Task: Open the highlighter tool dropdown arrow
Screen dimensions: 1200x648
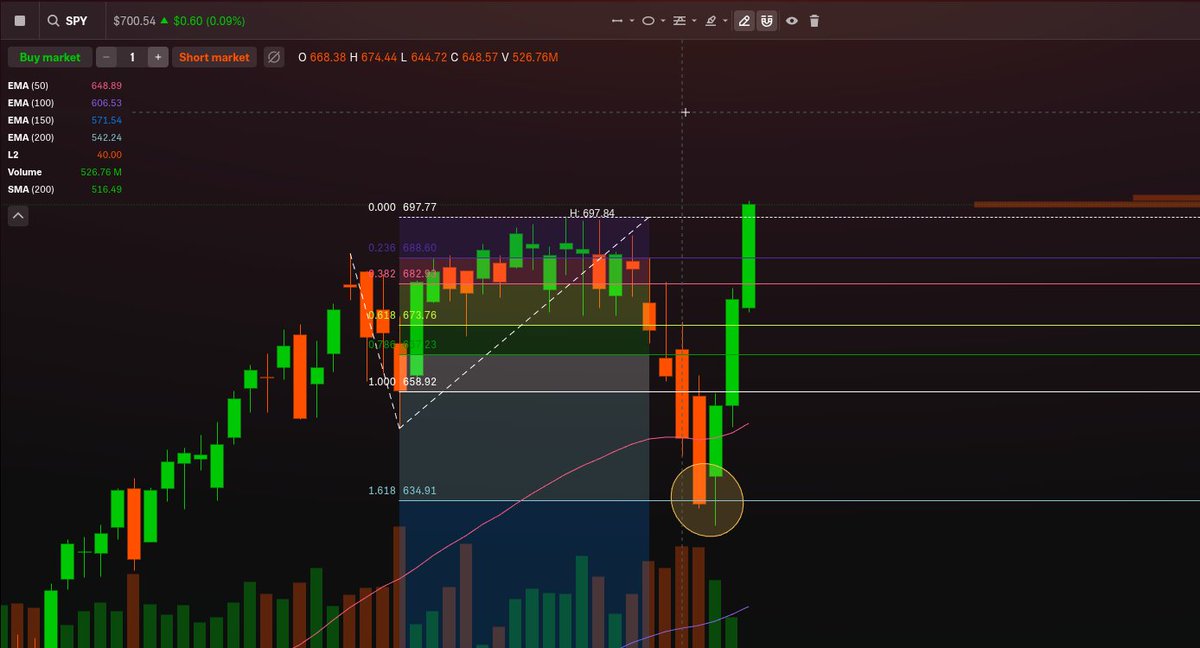Action: click(725, 20)
